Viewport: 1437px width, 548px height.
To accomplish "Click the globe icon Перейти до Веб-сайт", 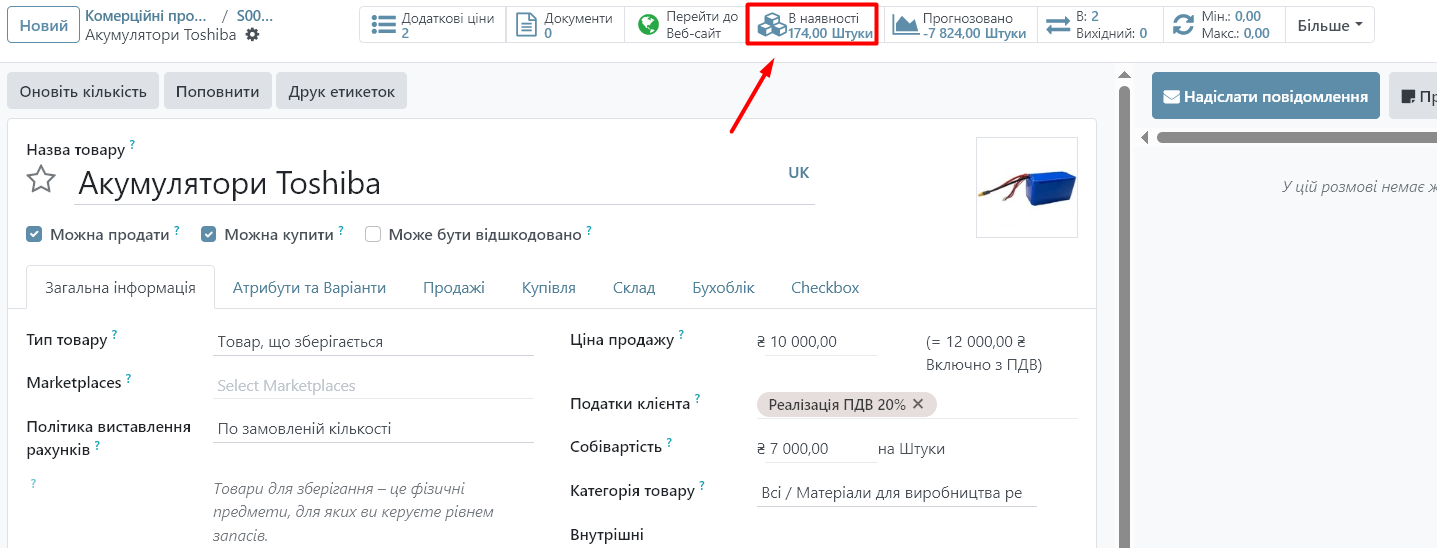I will pyautogui.click(x=649, y=25).
